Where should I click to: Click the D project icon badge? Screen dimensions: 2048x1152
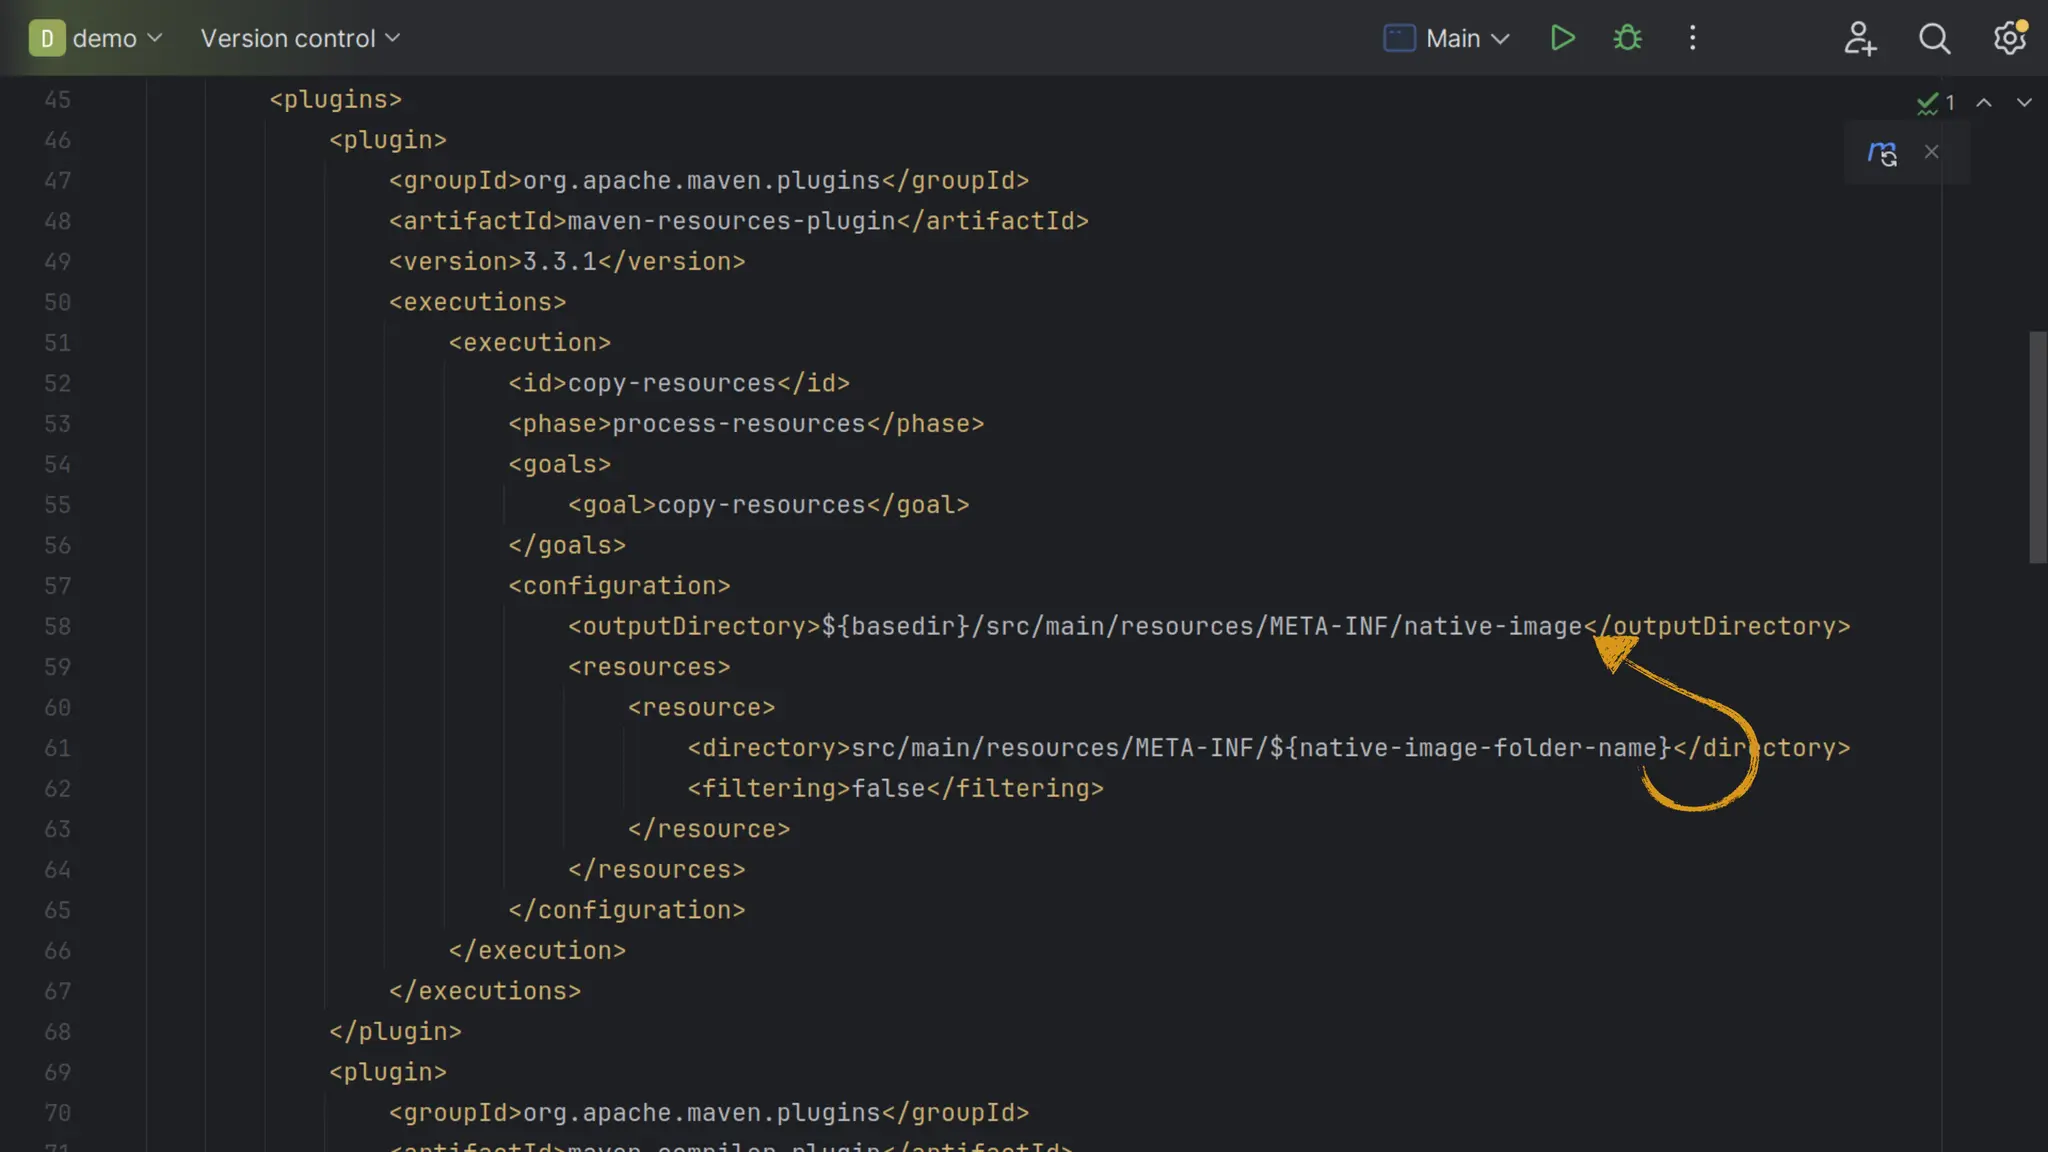point(46,38)
